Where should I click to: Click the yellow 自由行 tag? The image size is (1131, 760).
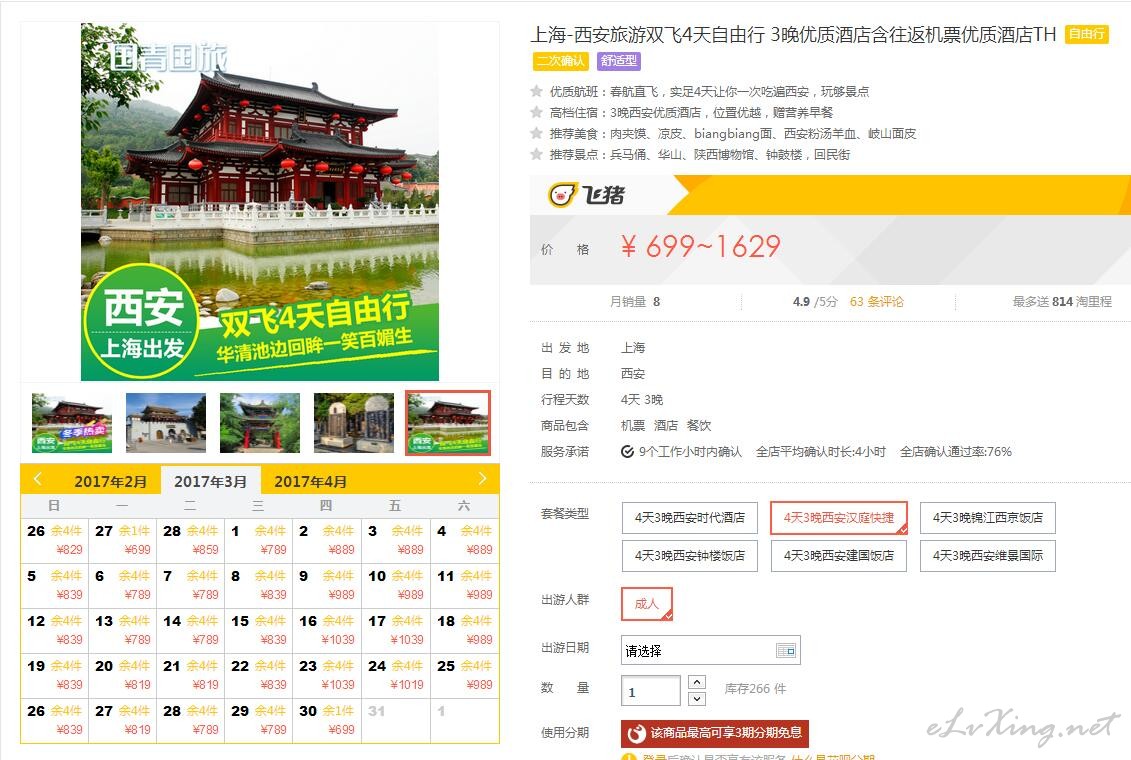click(x=1086, y=34)
